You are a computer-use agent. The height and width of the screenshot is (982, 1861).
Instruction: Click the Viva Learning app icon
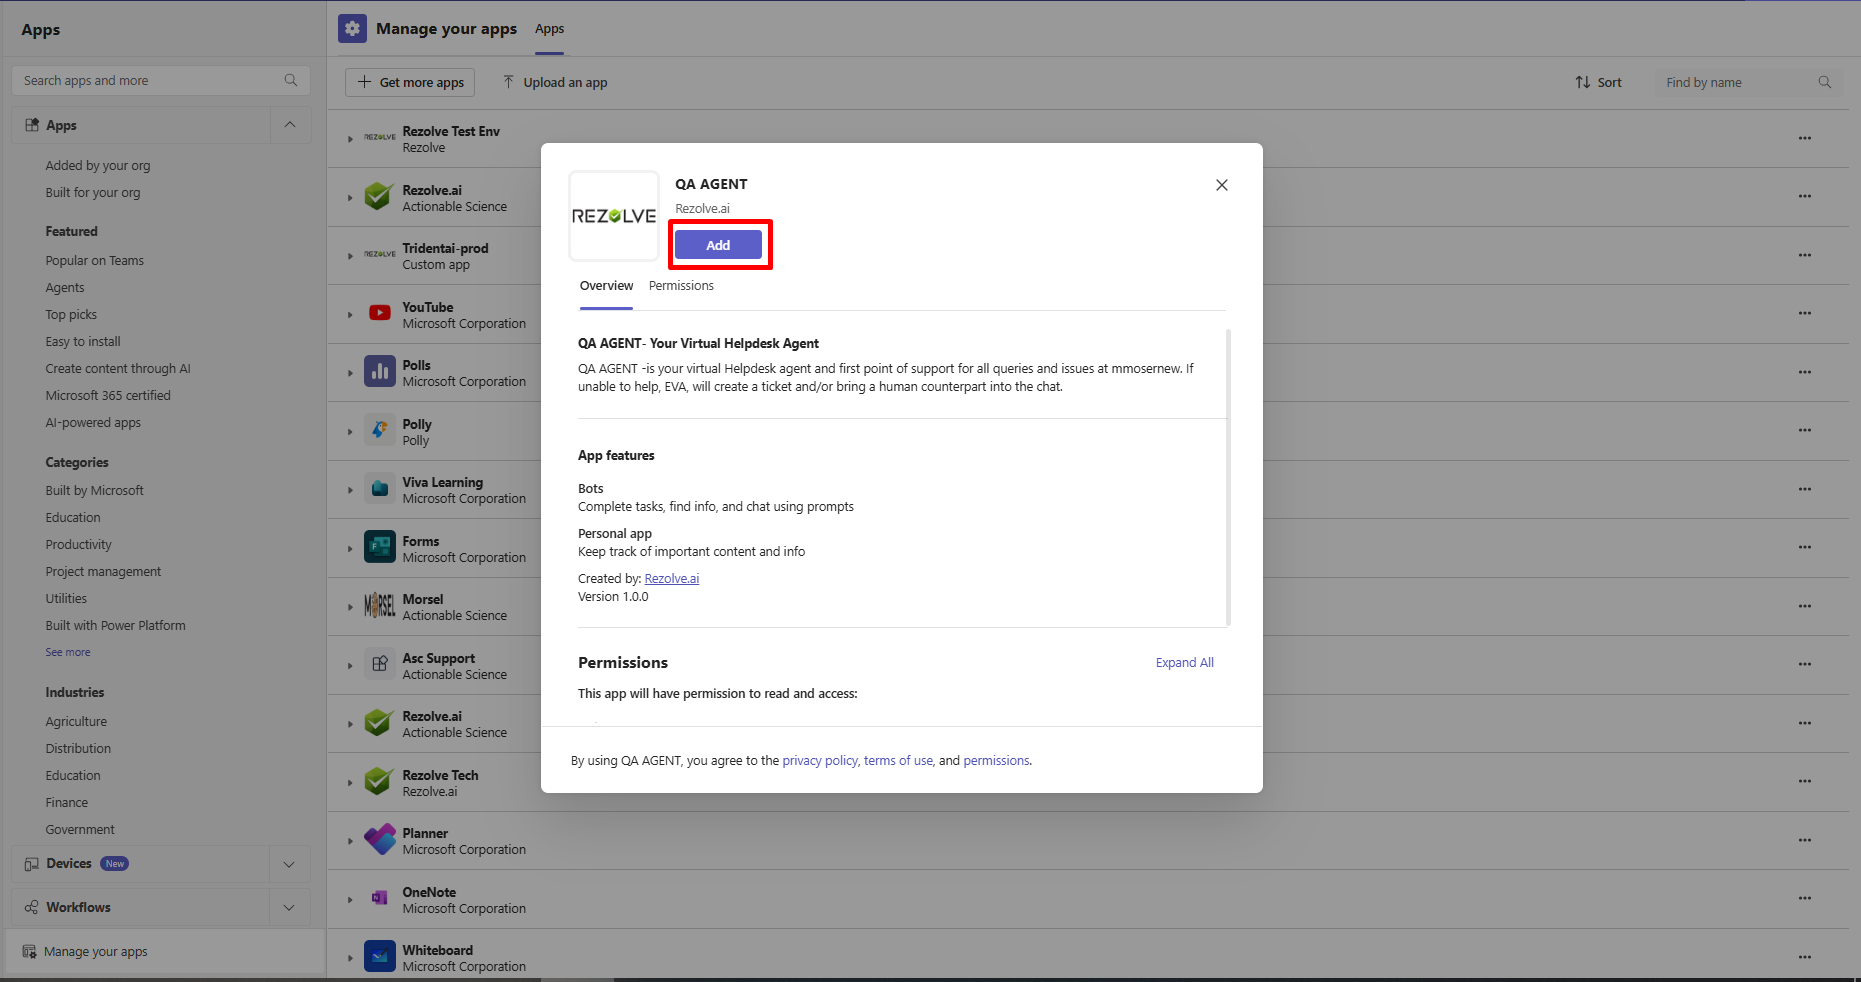click(x=380, y=489)
